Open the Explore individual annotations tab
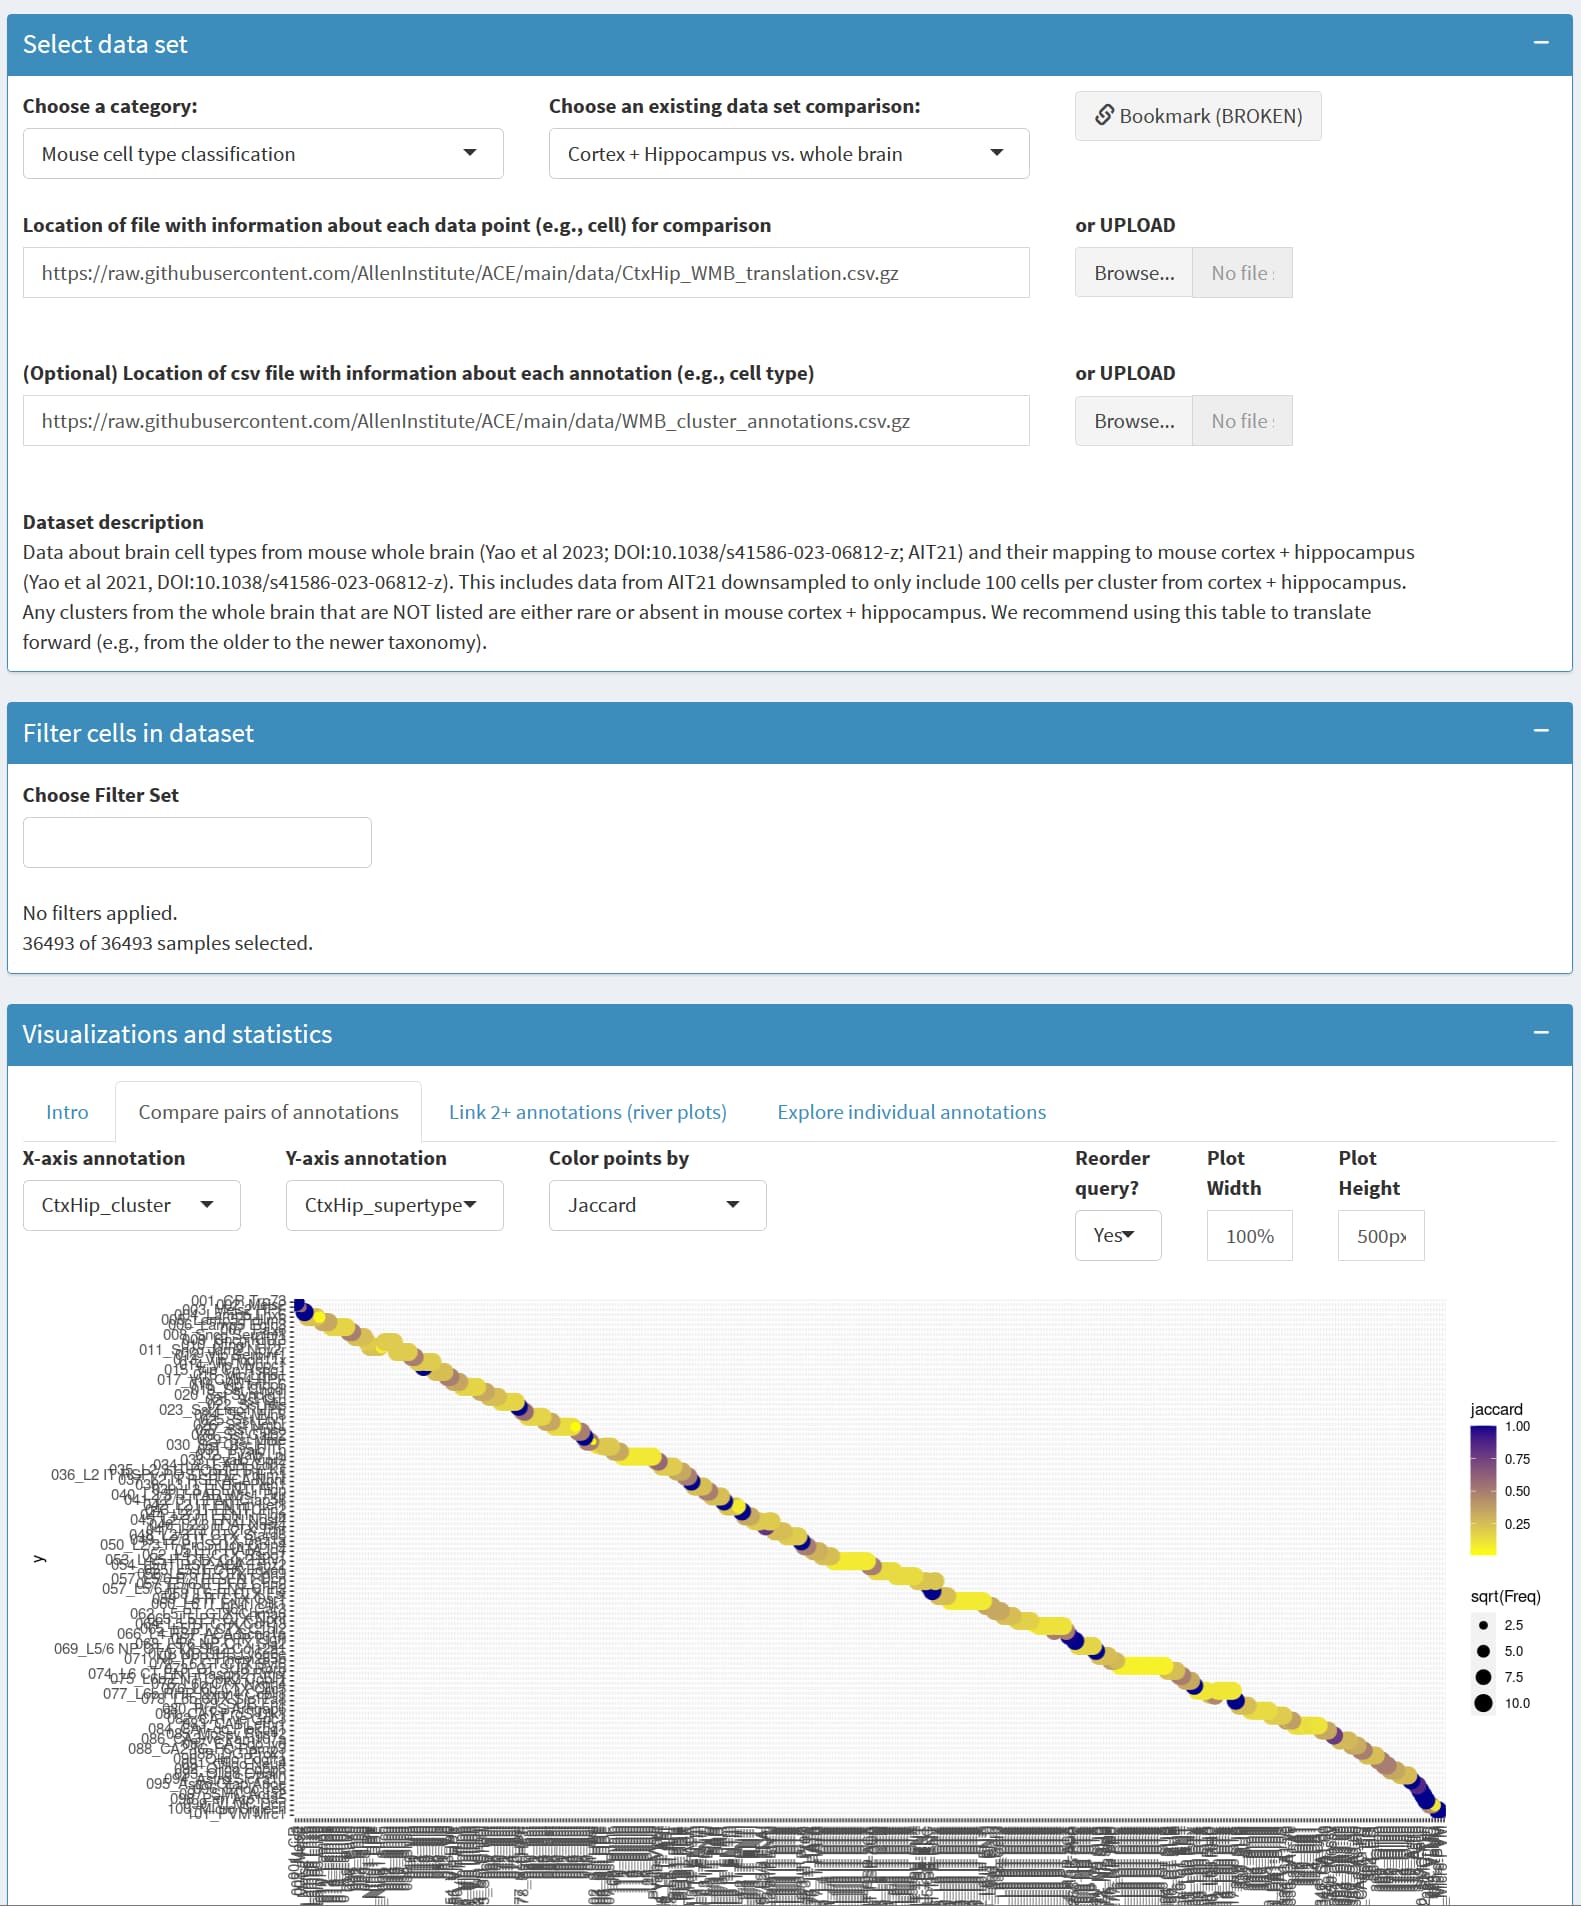The height and width of the screenshot is (1906, 1581). (912, 1112)
